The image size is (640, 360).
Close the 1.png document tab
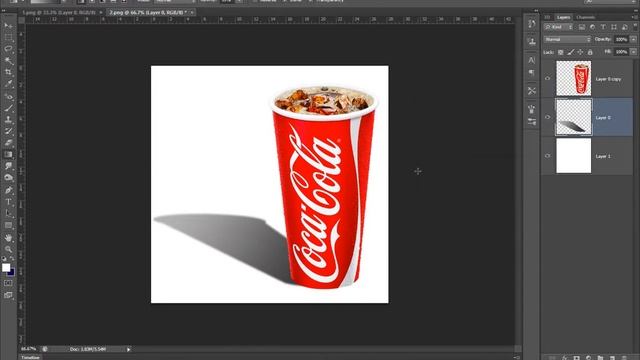(101, 13)
